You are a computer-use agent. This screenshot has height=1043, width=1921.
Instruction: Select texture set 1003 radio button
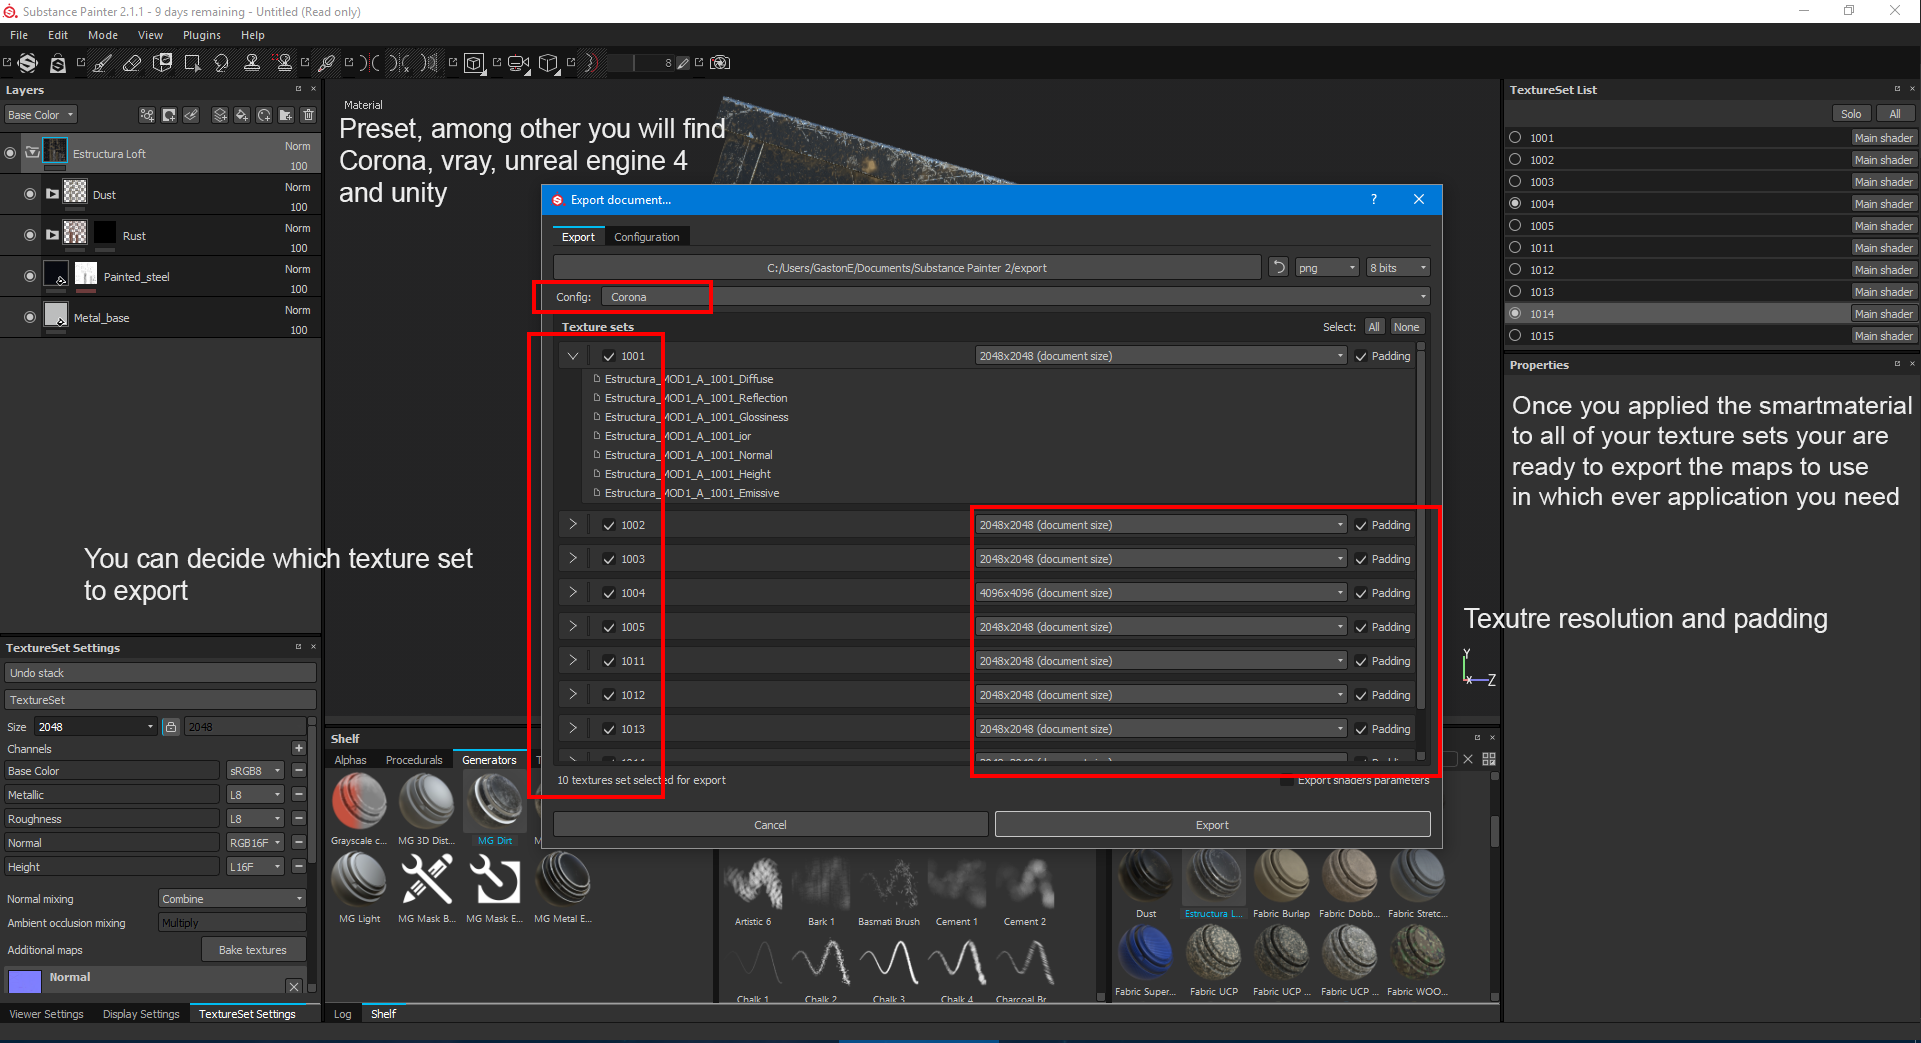[x=1515, y=182]
